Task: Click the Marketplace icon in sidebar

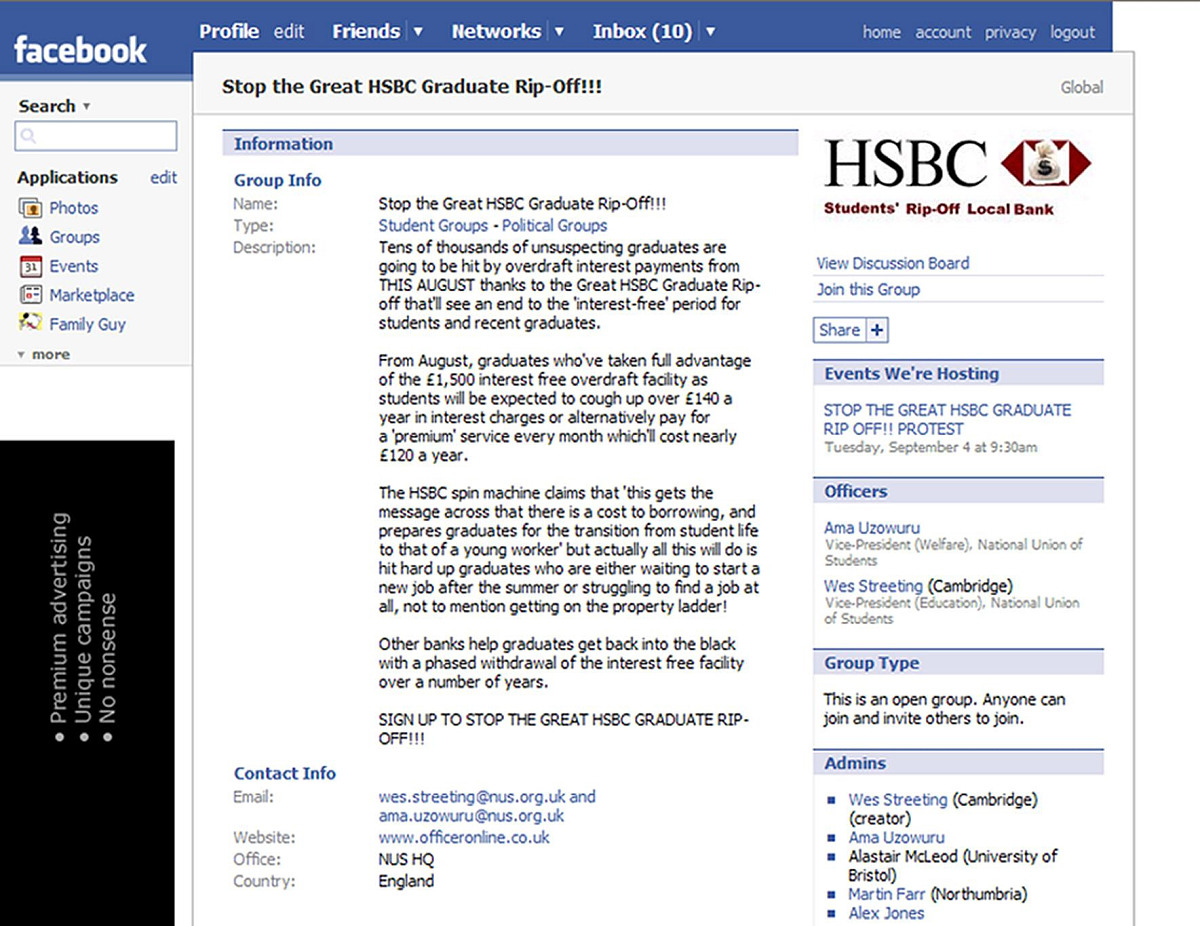Action: click(x=30, y=295)
